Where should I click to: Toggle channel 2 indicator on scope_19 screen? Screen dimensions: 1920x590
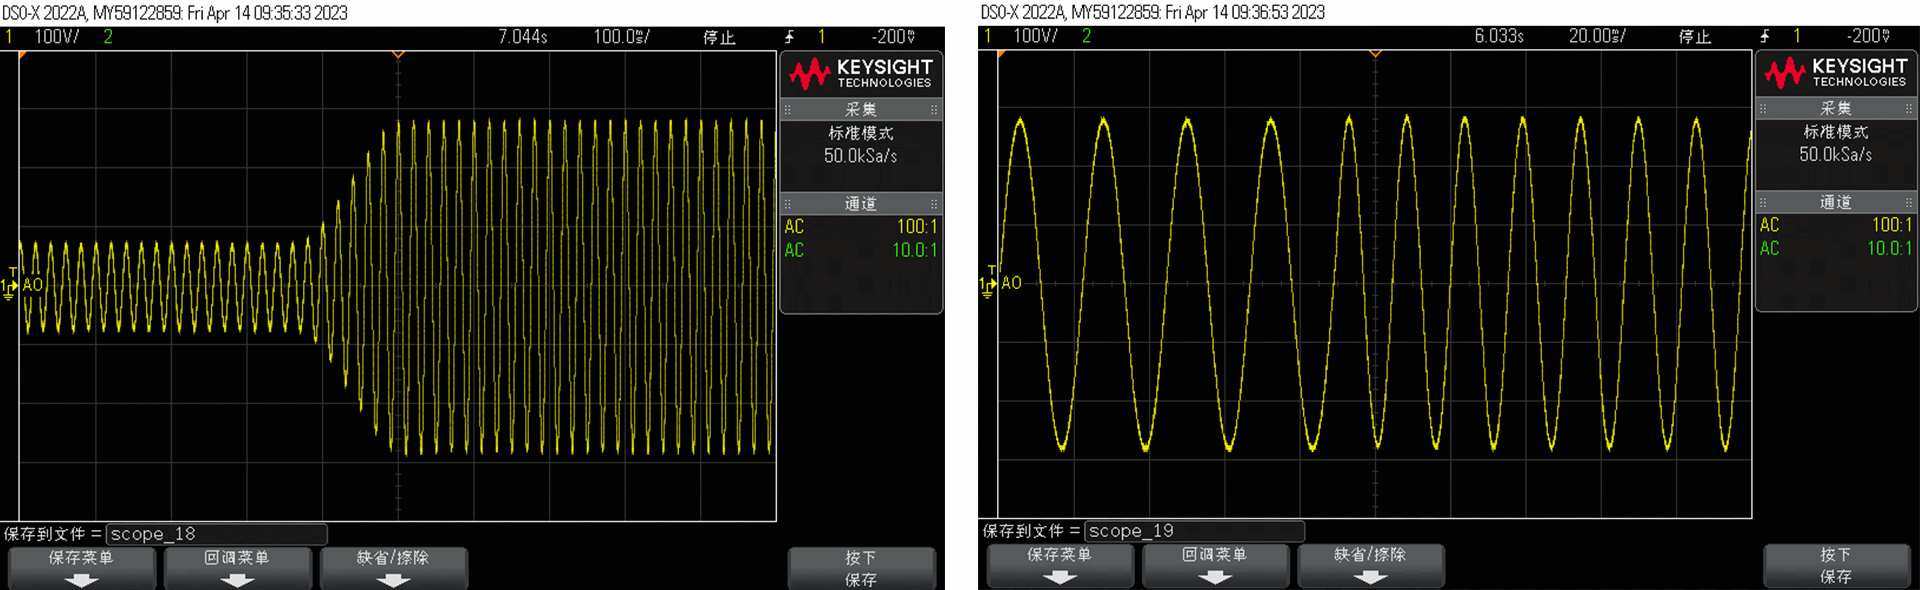pos(1086,36)
